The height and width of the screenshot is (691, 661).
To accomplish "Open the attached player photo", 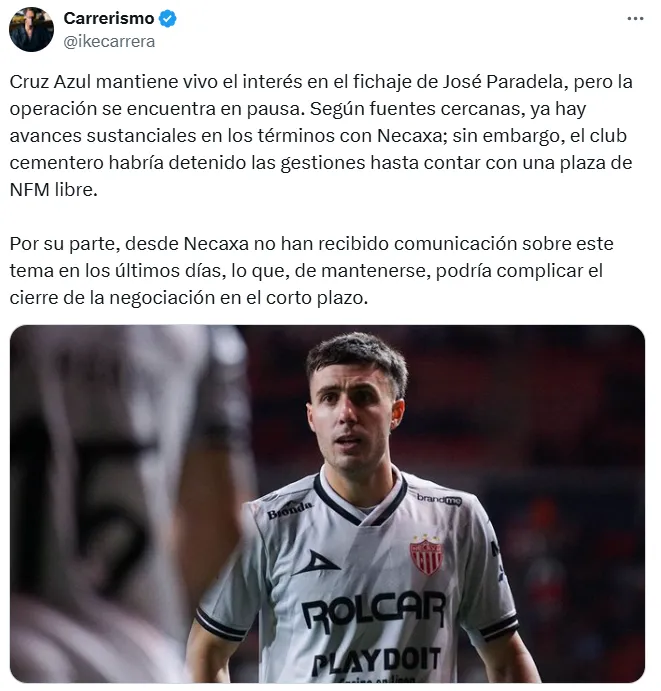I will coord(327,504).
